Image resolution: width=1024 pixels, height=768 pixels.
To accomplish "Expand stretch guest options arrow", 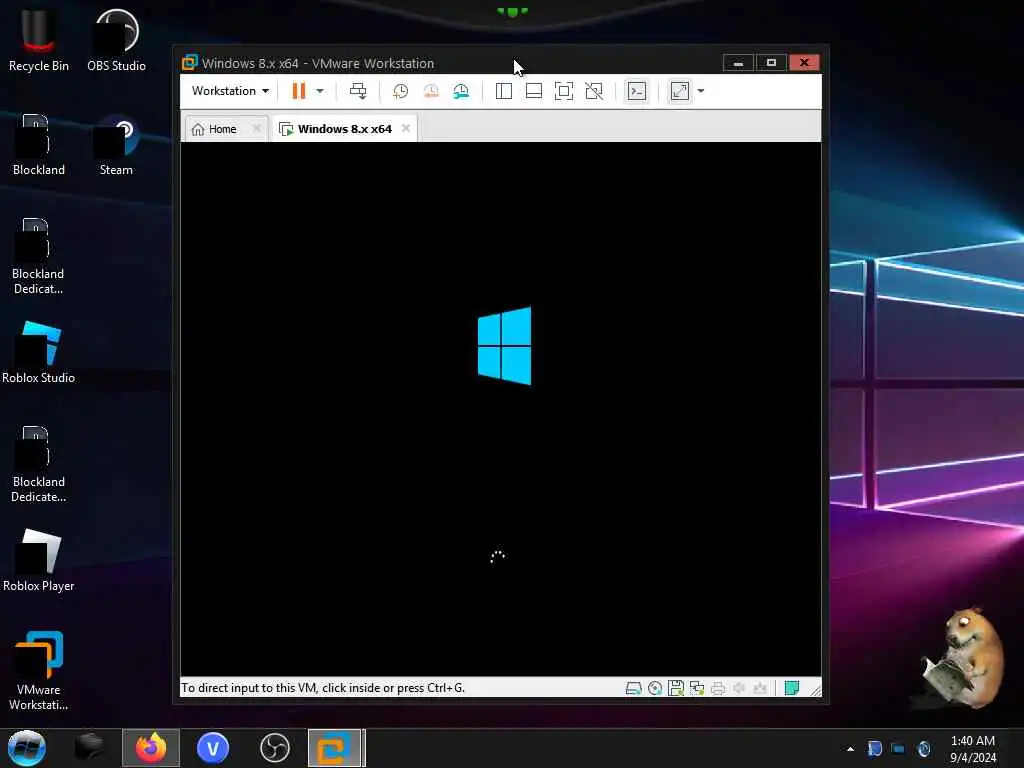I will 701,91.
